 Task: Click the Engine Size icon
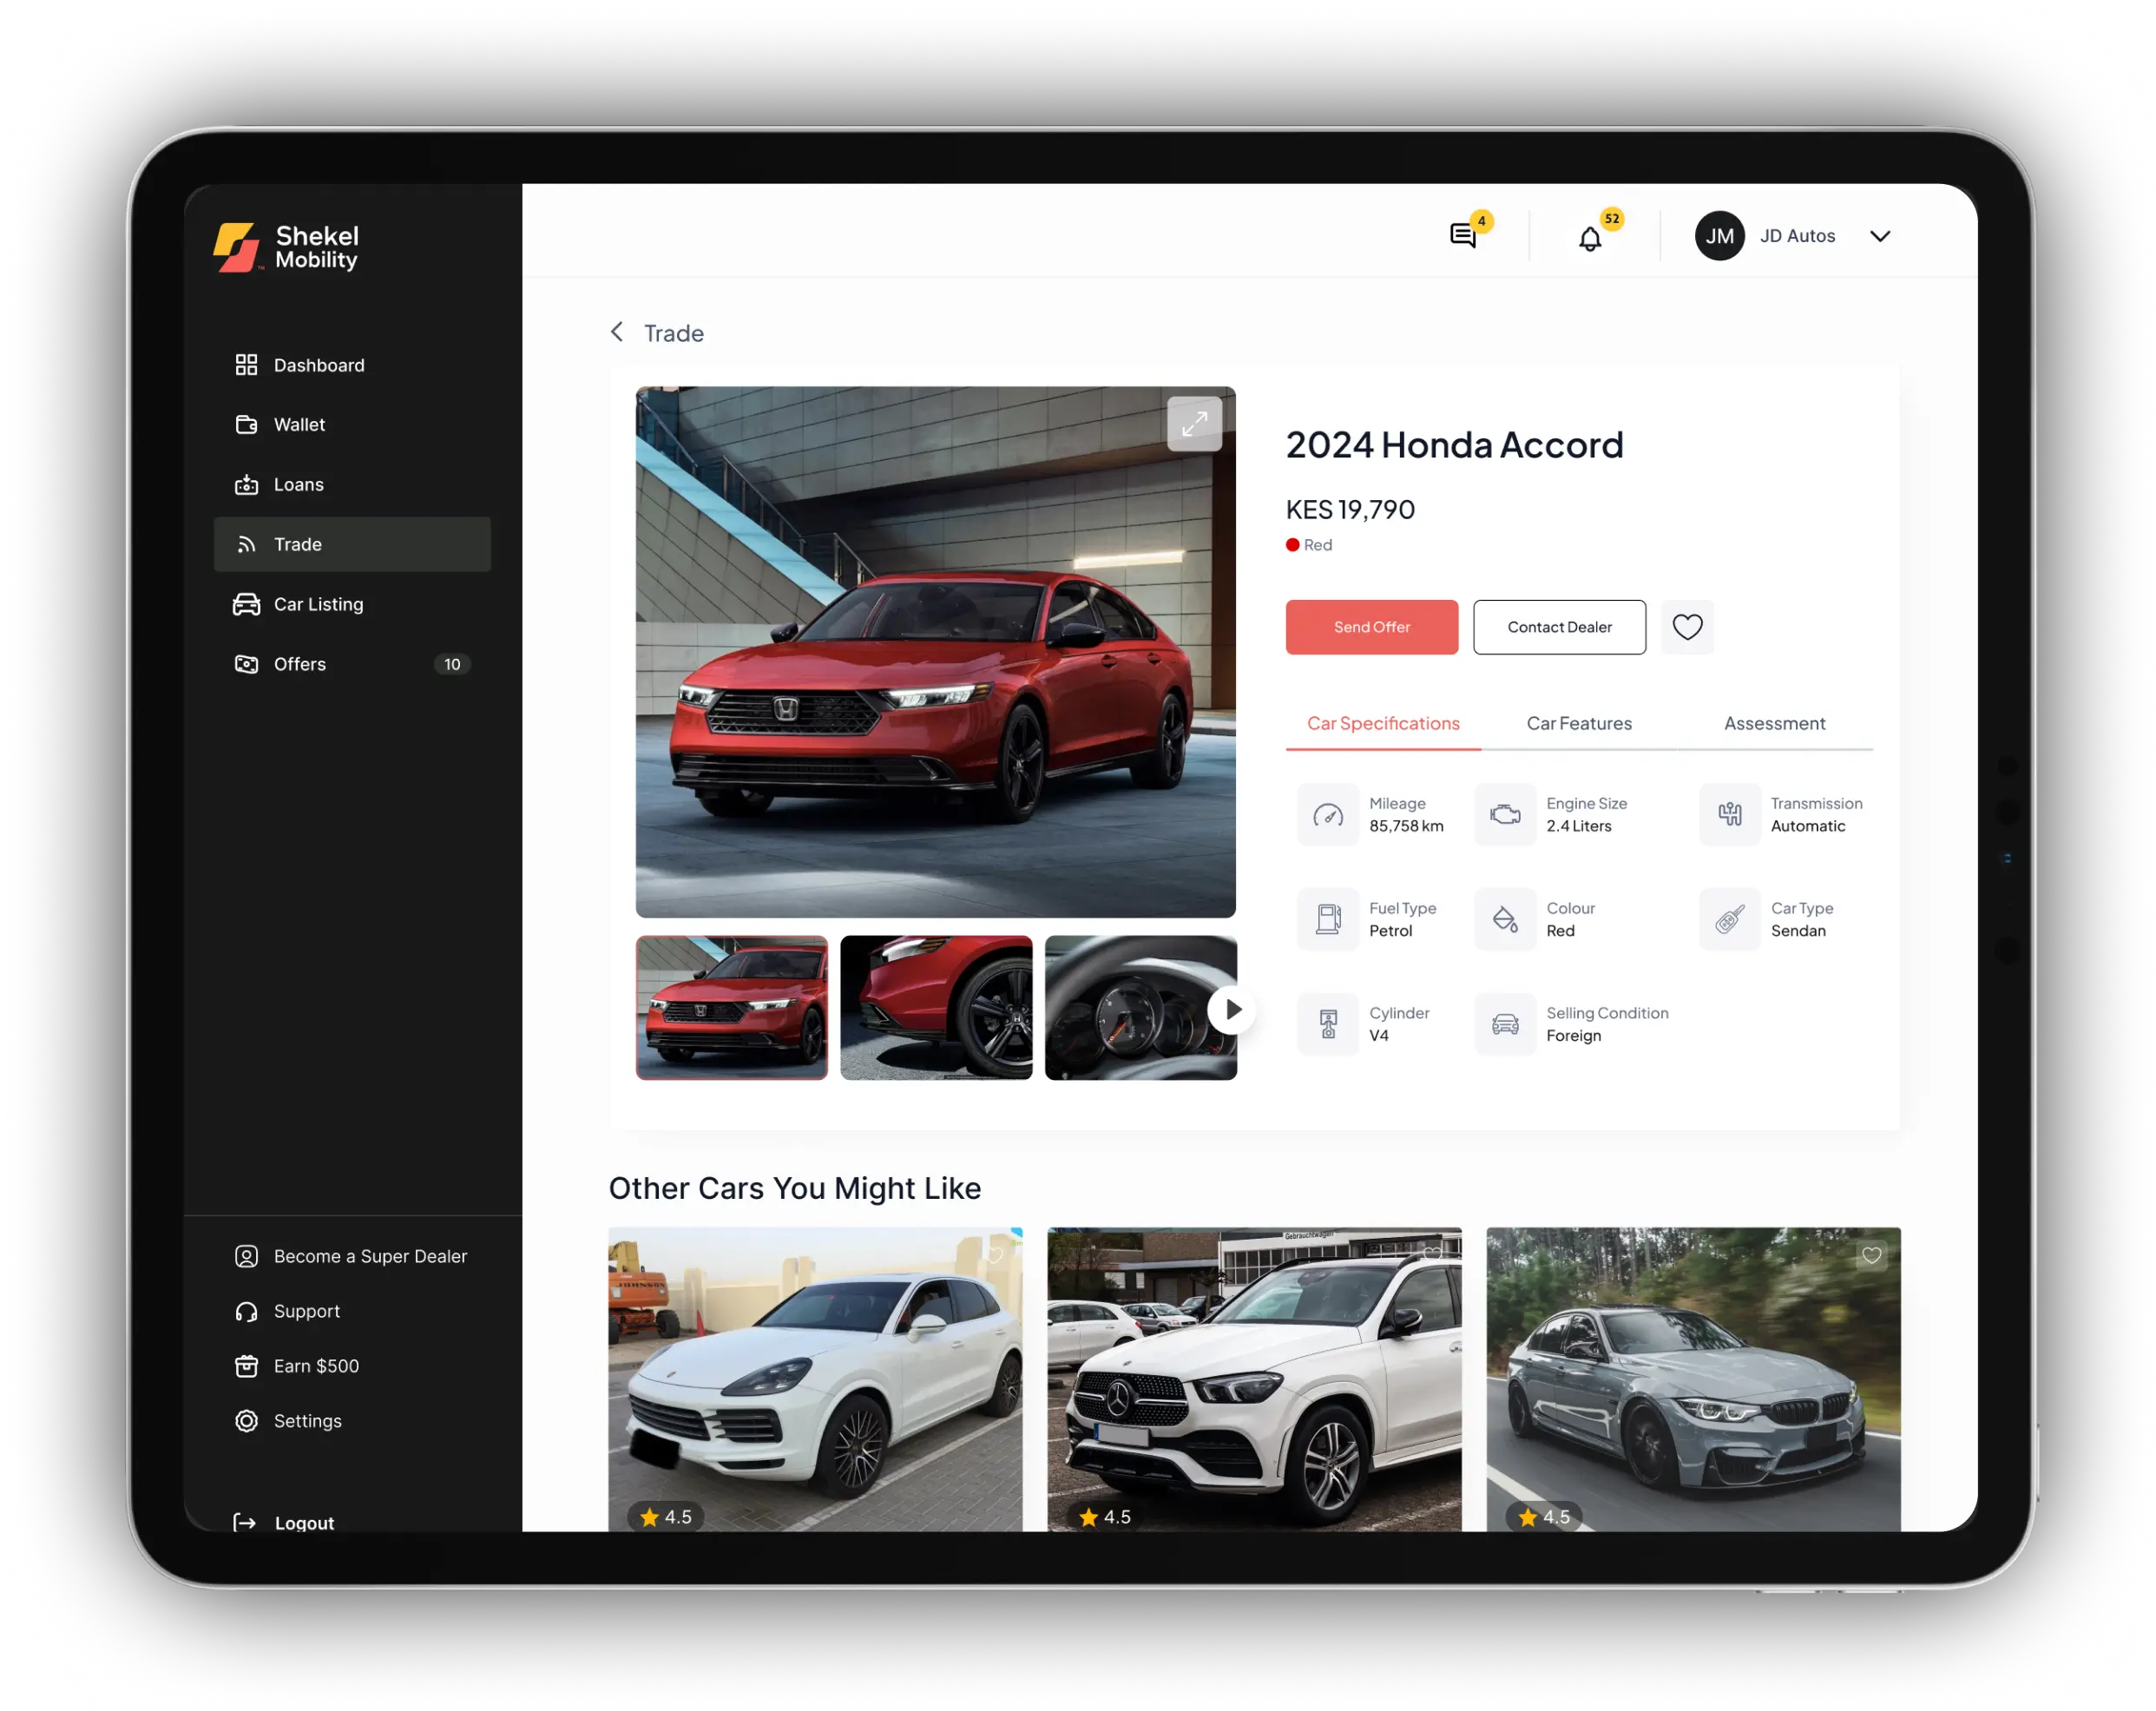tap(1504, 815)
